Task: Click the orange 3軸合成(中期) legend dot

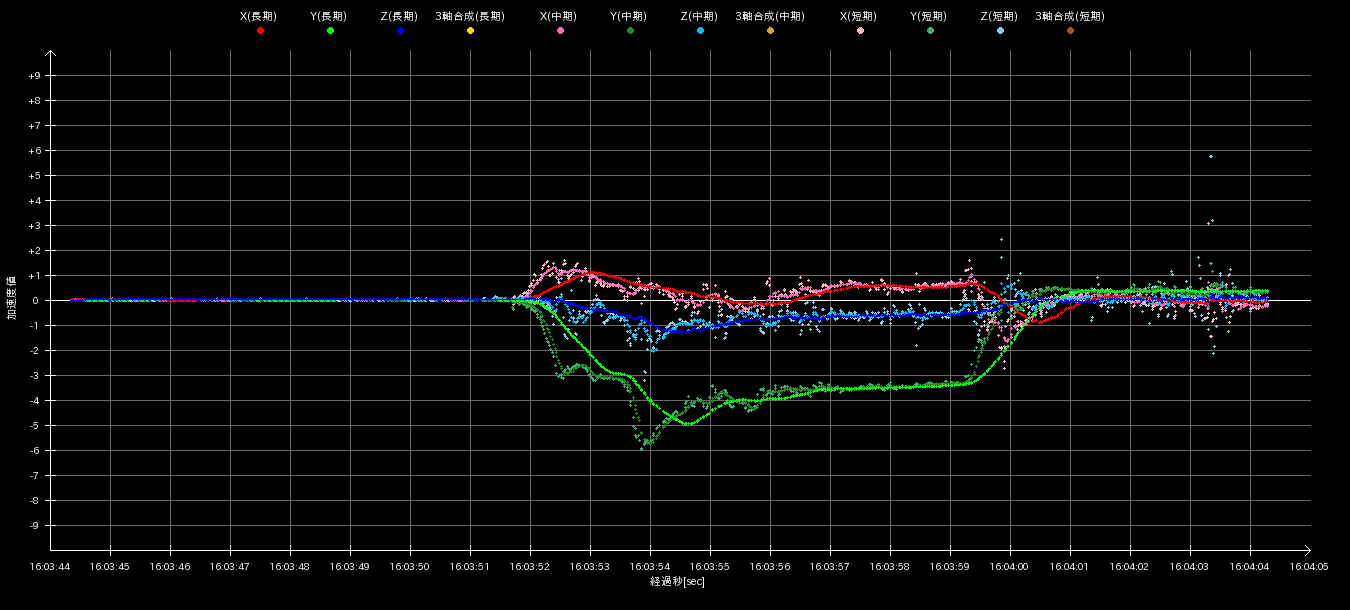Action: coord(770,31)
